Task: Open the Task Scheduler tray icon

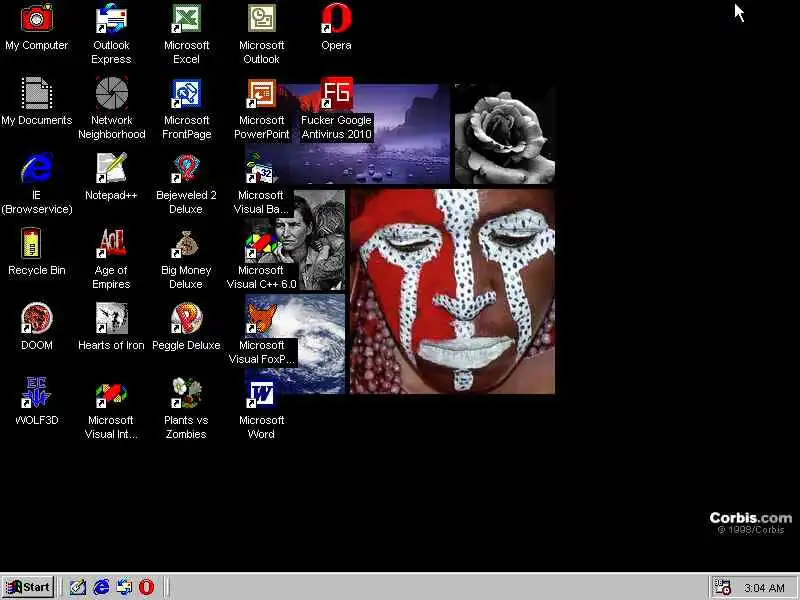Action: click(721, 587)
